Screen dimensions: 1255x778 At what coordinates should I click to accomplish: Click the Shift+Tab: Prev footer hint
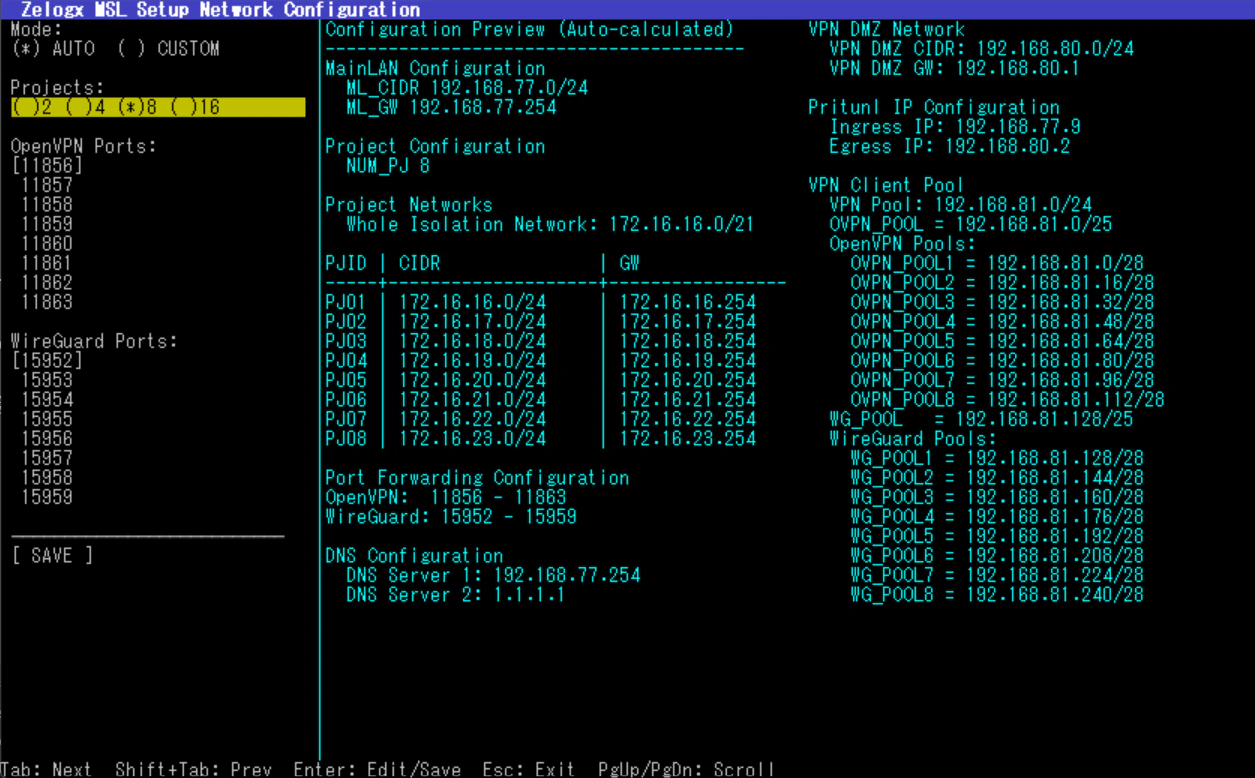[192, 769]
